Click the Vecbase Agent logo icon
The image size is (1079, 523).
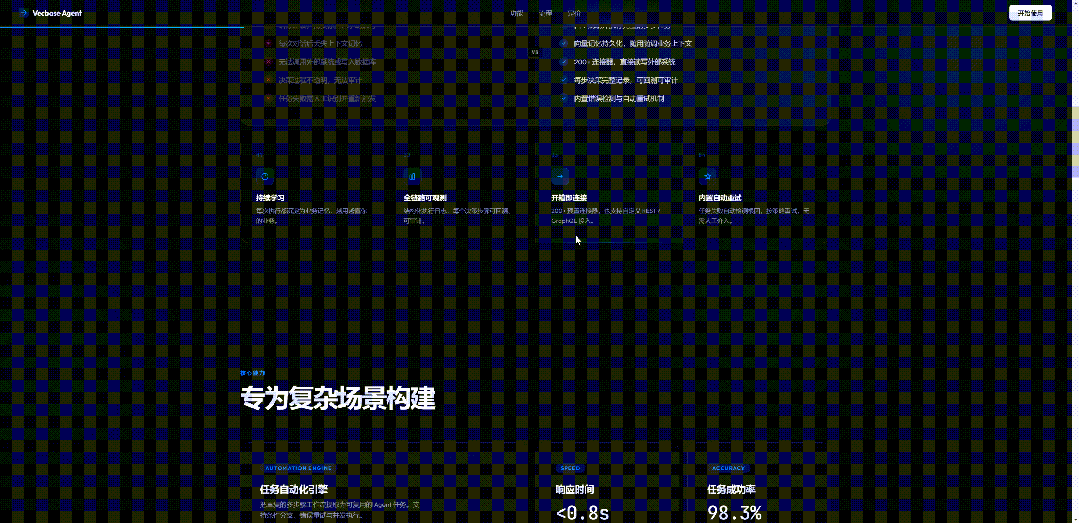click(x=23, y=13)
